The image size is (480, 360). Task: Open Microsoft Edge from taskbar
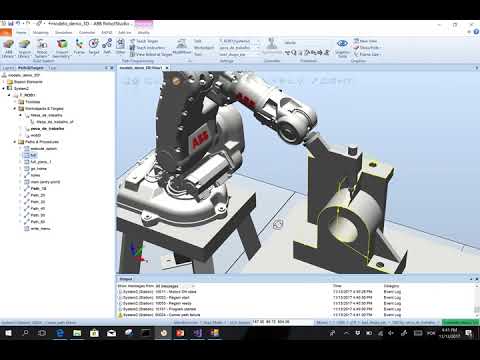click(60, 333)
